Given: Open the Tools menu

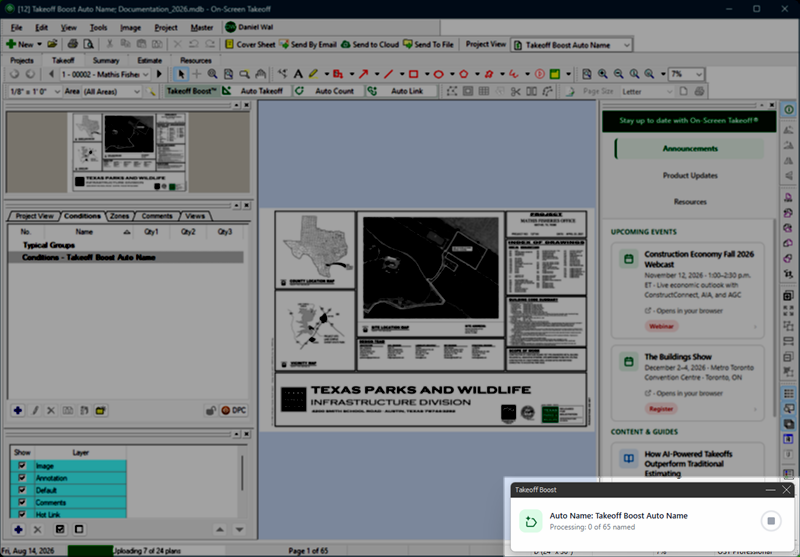Looking at the screenshot, I should pyautogui.click(x=98, y=28).
